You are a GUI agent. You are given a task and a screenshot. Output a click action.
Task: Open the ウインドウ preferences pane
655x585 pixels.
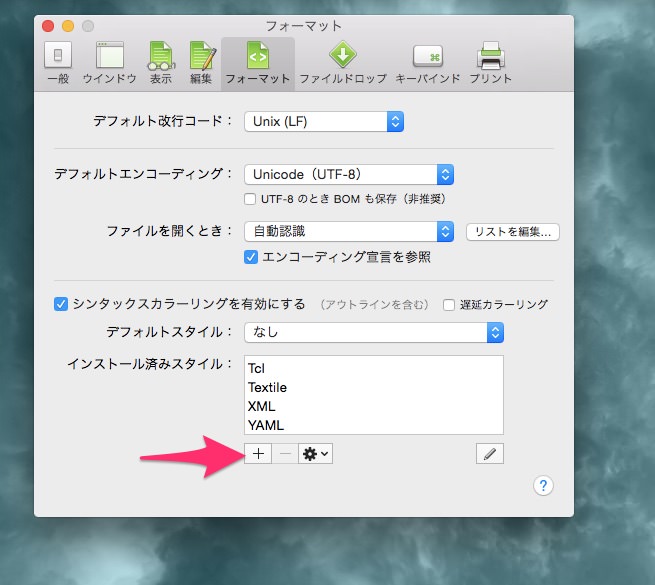coord(109,63)
